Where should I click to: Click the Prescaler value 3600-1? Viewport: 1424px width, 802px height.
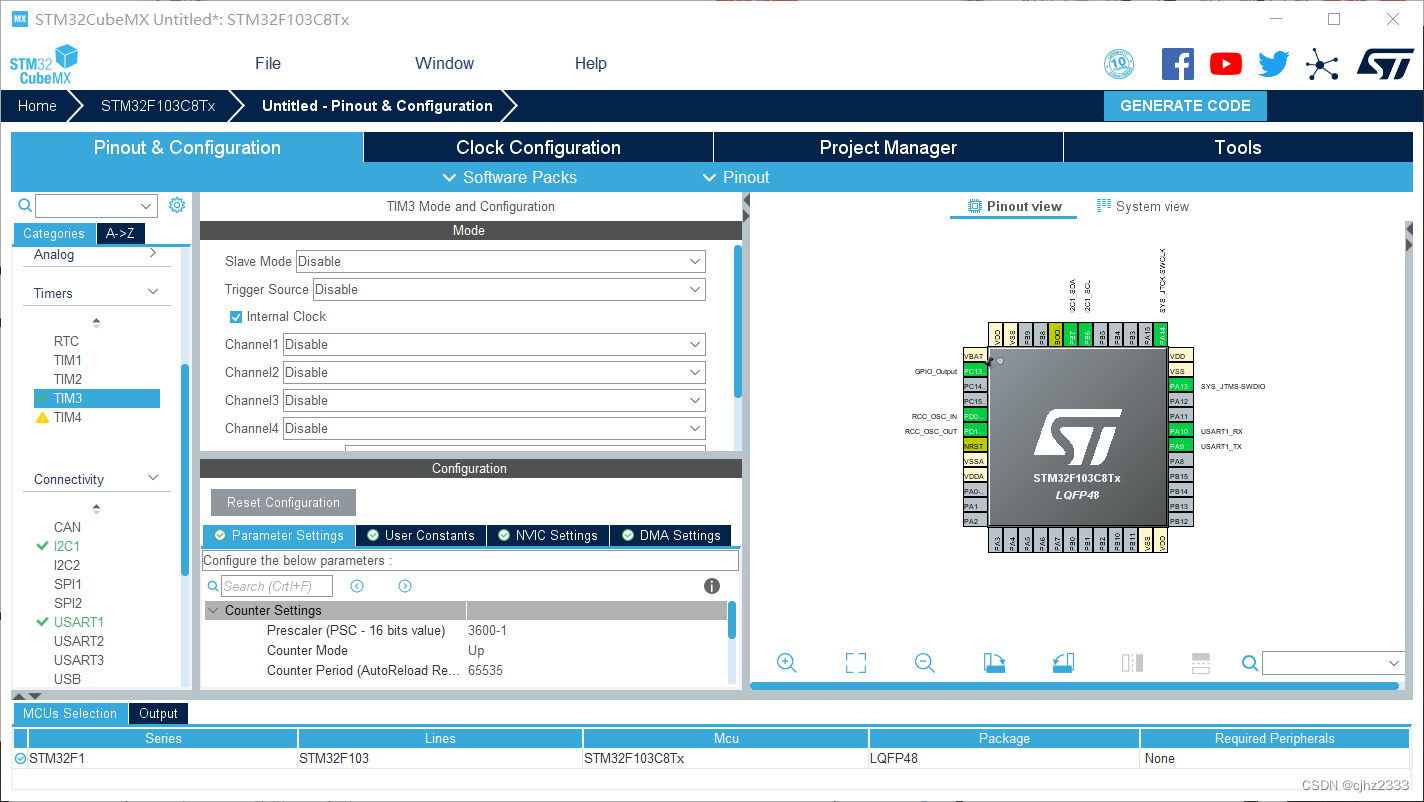click(487, 630)
